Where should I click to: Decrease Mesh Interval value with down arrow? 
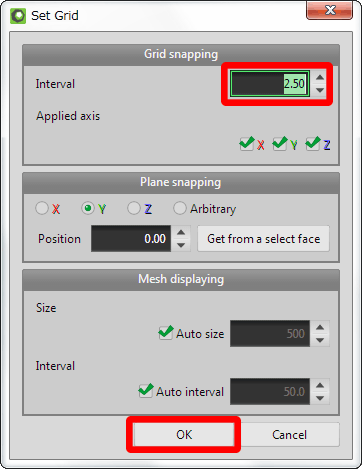(x=320, y=398)
